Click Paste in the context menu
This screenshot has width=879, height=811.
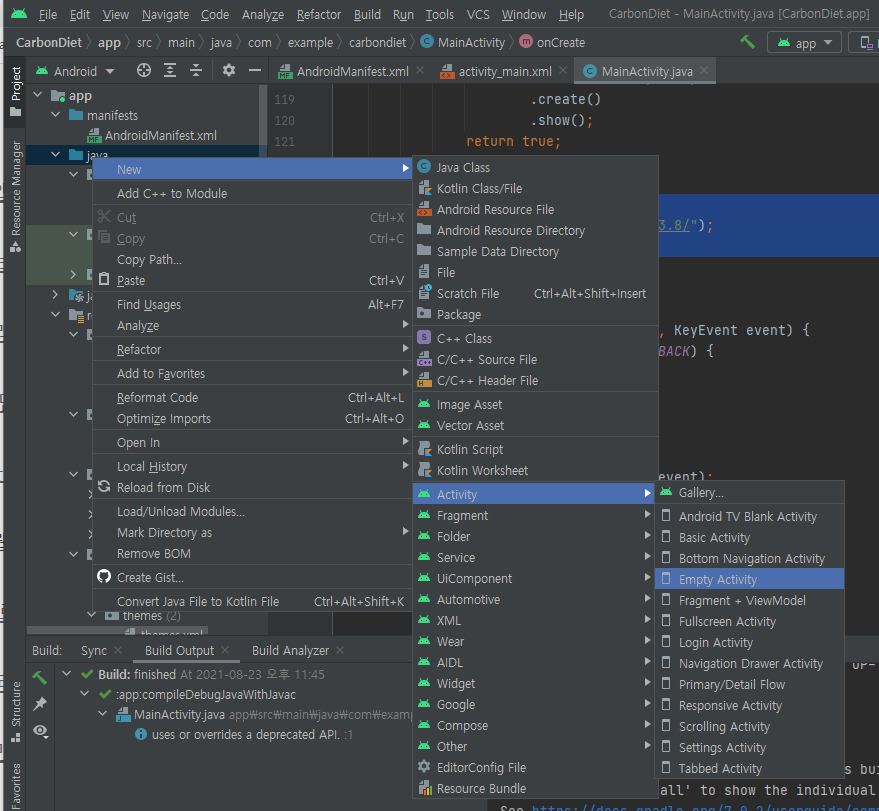pyautogui.click(x=252, y=281)
